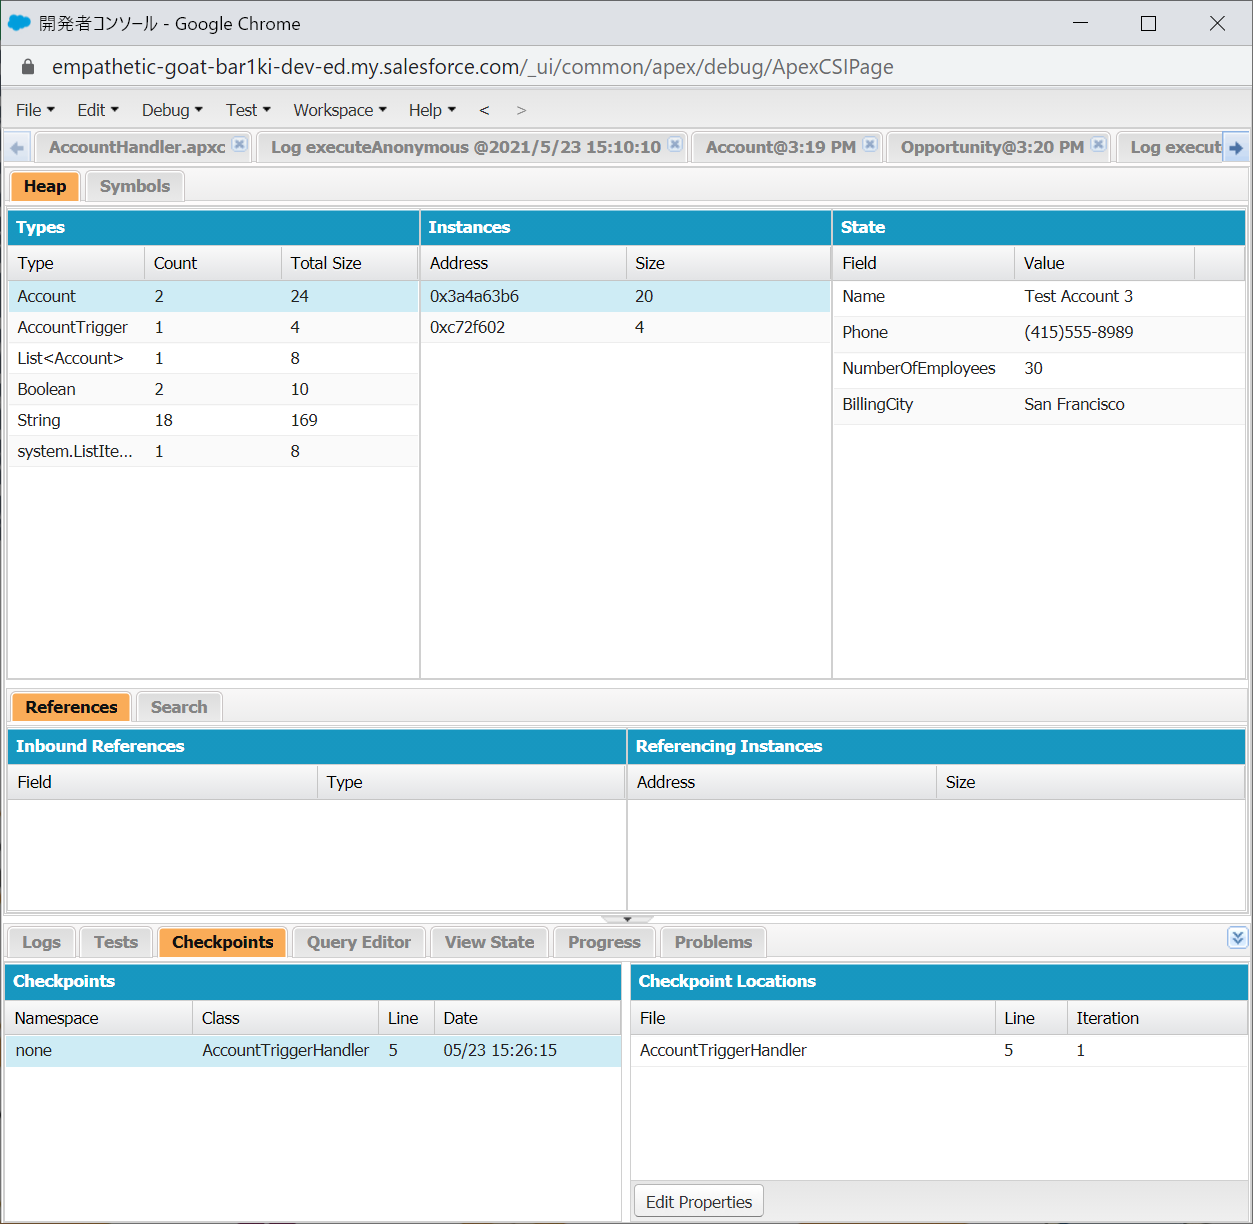Open the Progress tab
The height and width of the screenshot is (1224, 1253).
pos(604,942)
